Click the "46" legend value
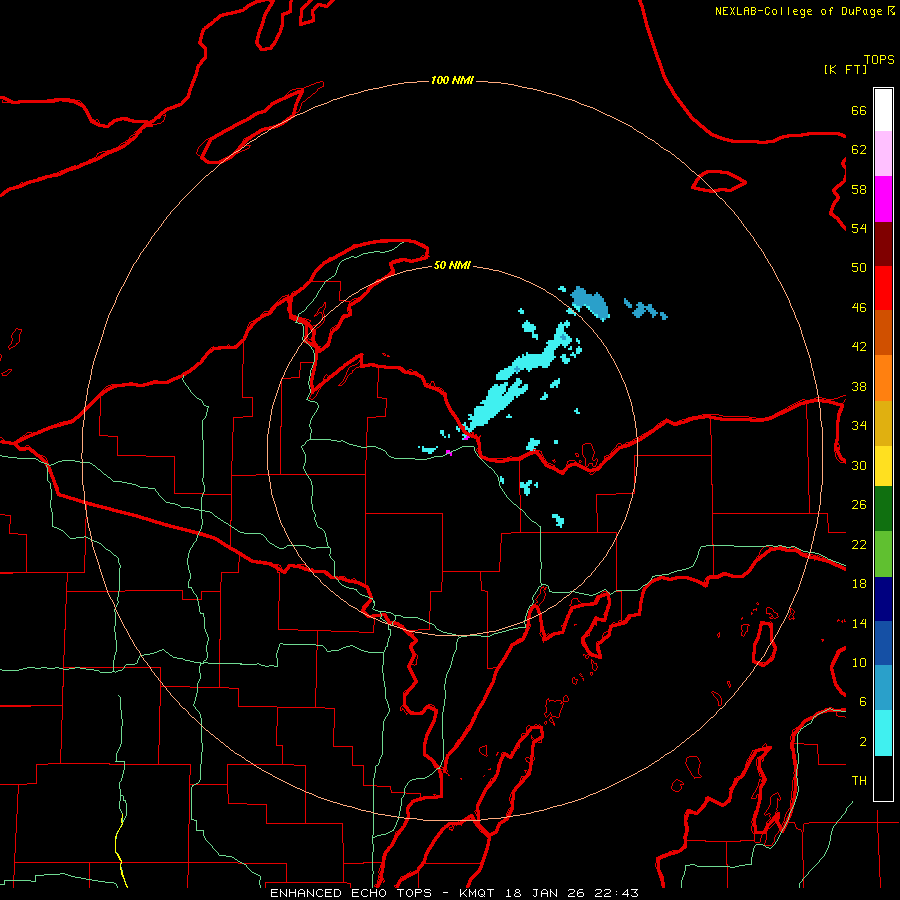 [859, 308]
